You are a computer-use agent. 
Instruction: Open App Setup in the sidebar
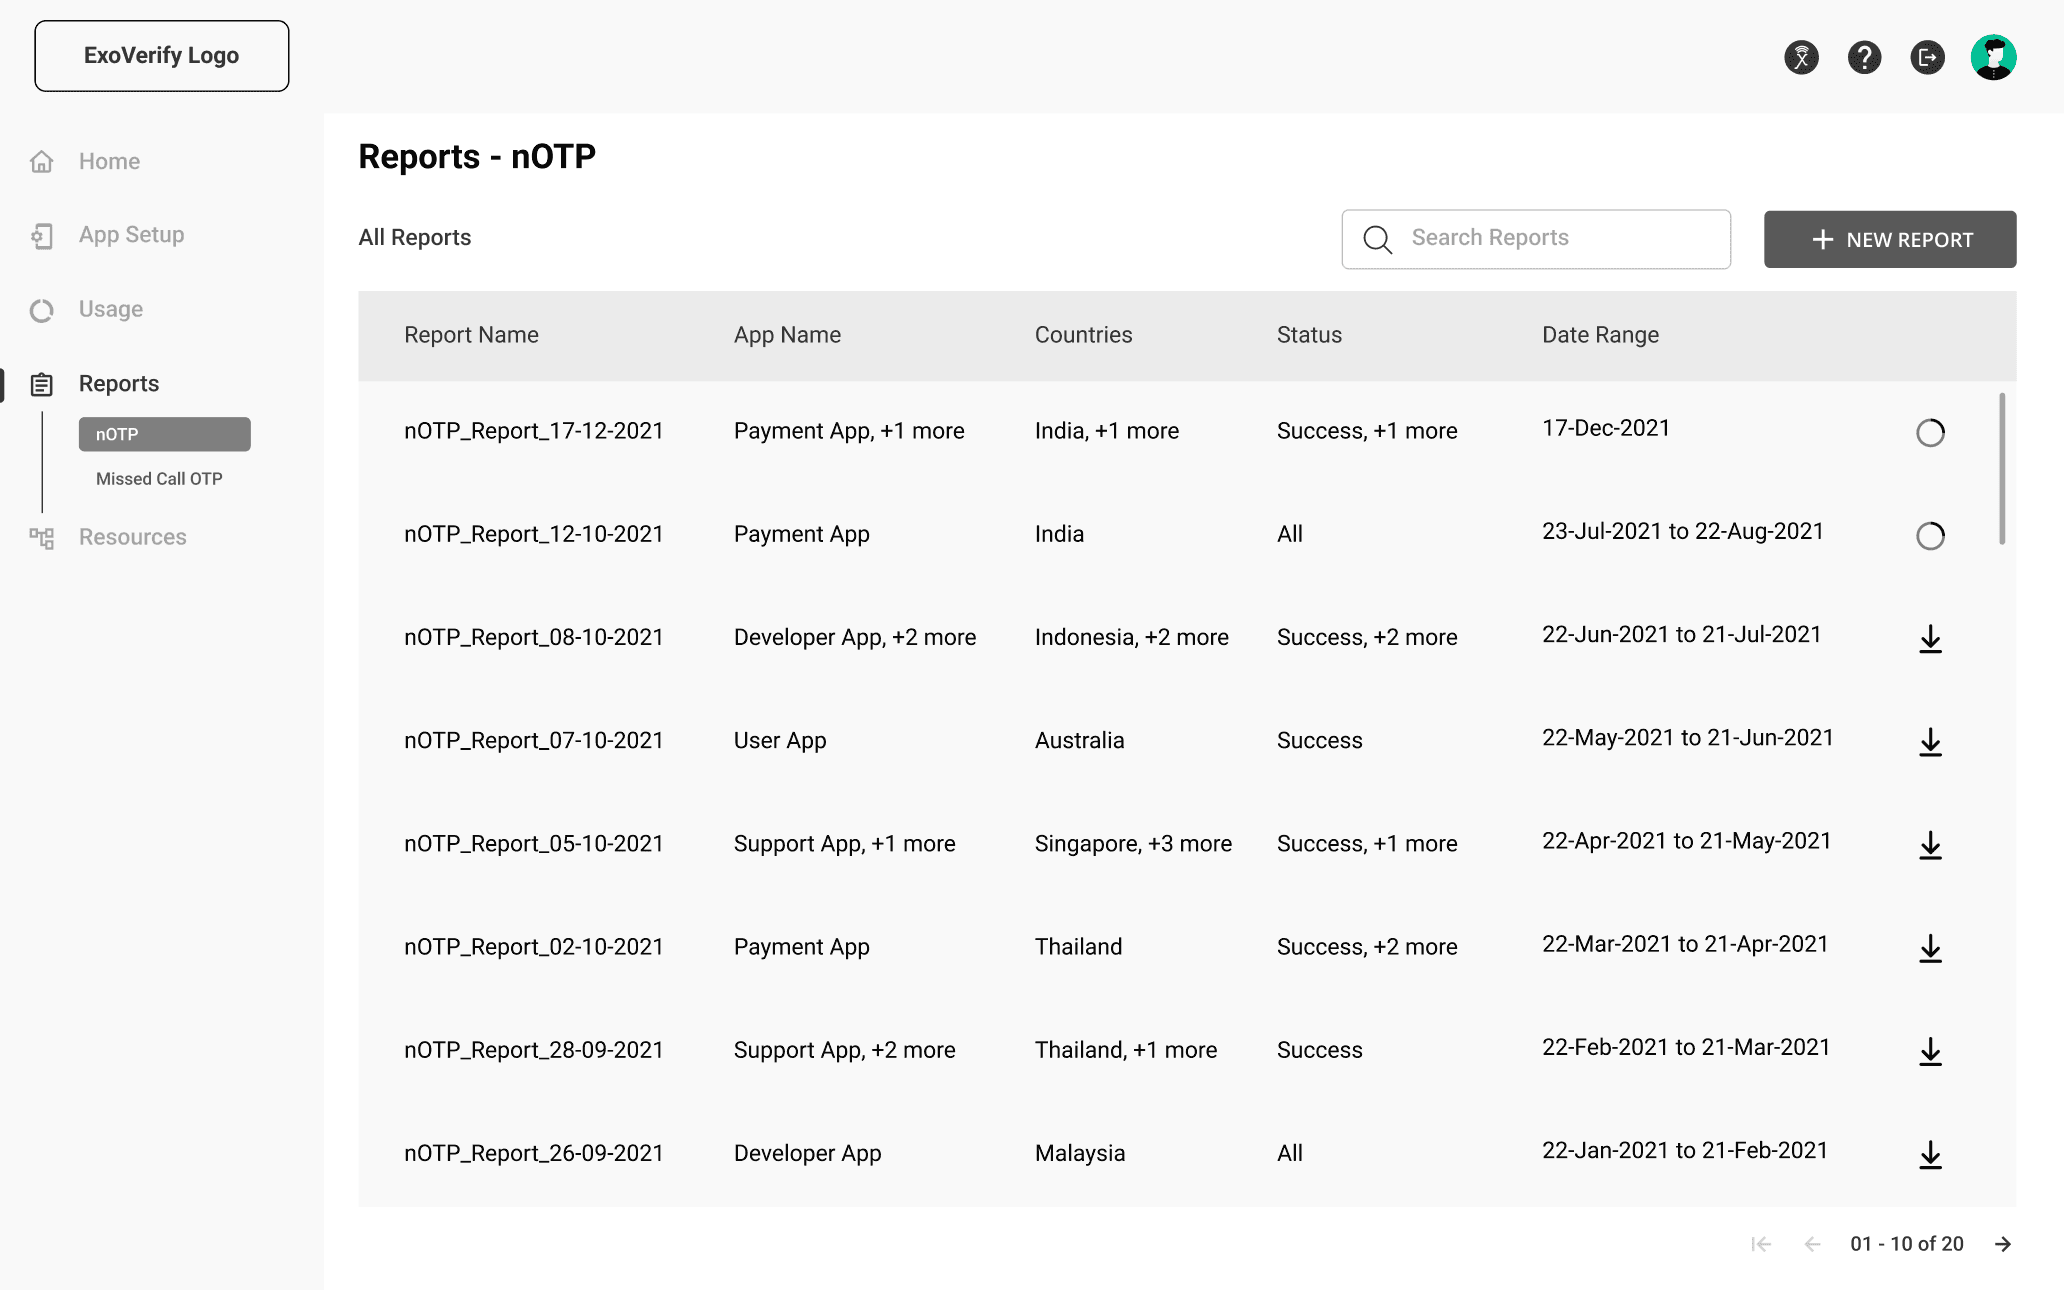[x=131, y=235]
